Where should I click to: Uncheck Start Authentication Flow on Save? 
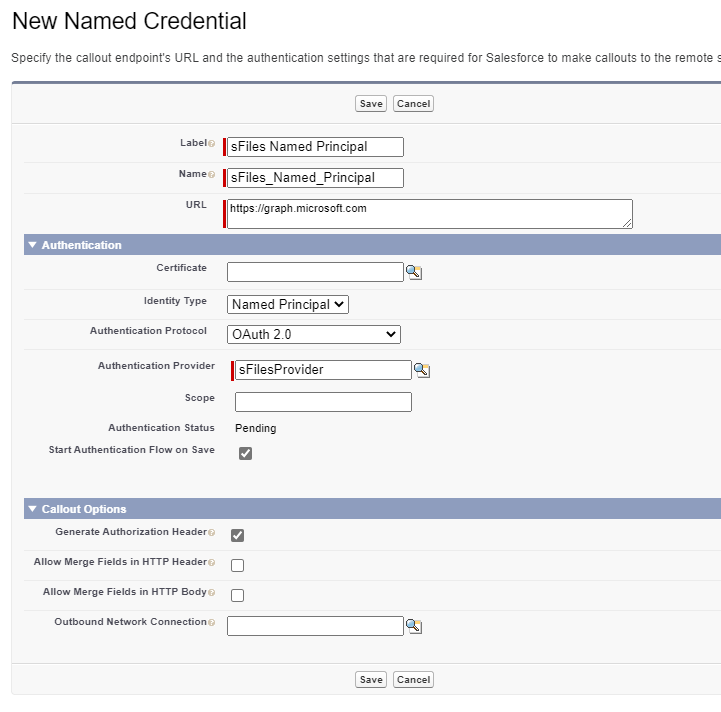click(246, 453)
